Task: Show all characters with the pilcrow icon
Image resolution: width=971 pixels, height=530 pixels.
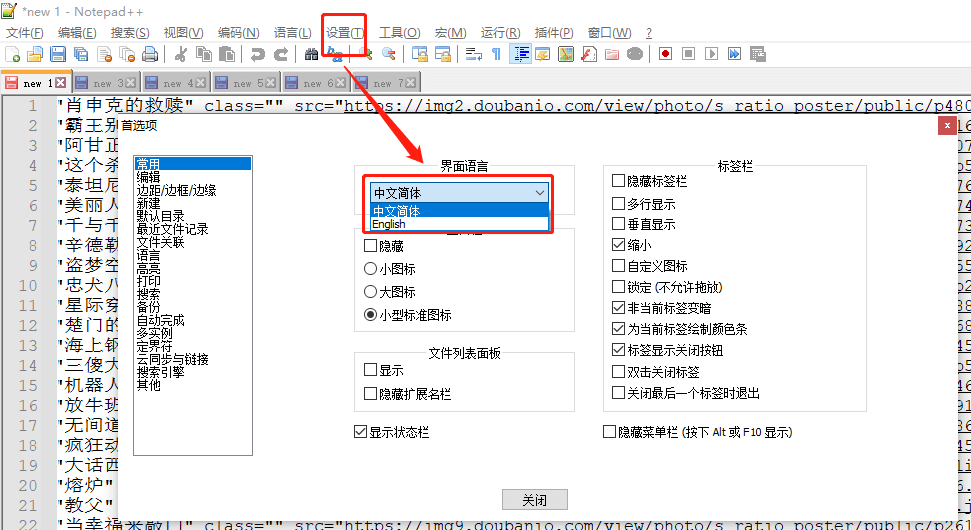Action: coord(496,54)
